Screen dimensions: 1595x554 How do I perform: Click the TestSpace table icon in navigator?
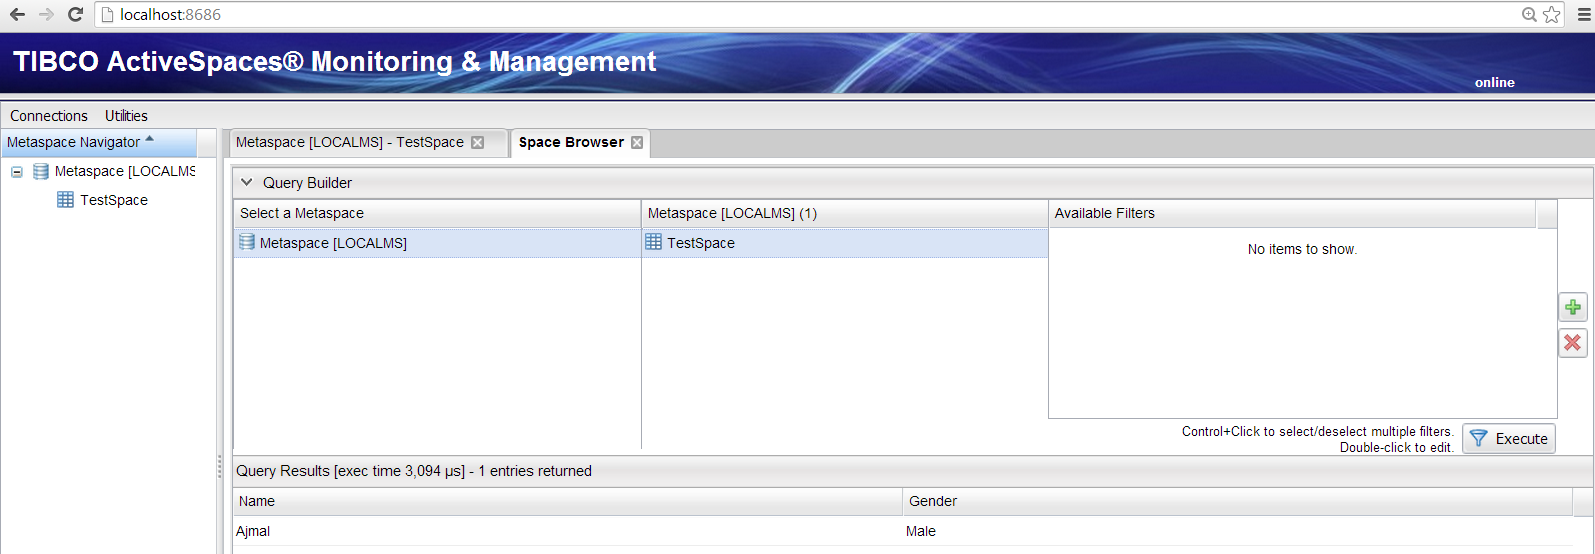click(66, 200)
